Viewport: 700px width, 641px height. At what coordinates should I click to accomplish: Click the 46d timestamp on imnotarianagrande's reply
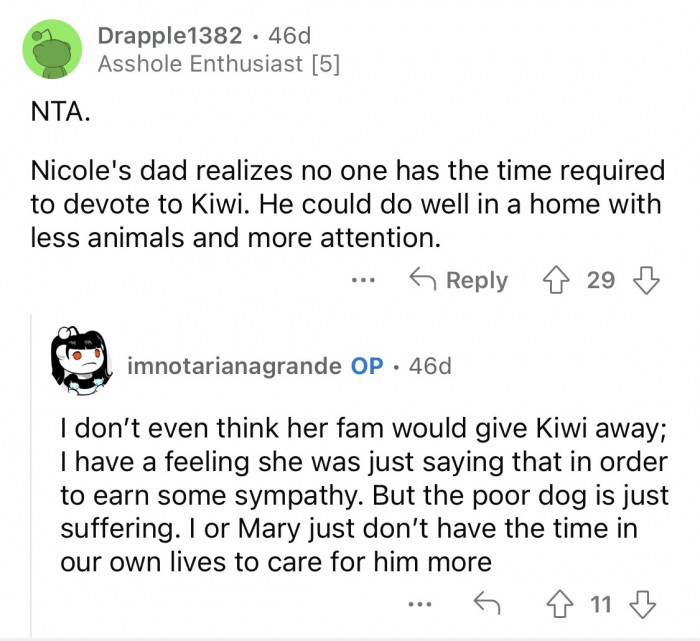[431, 366]
